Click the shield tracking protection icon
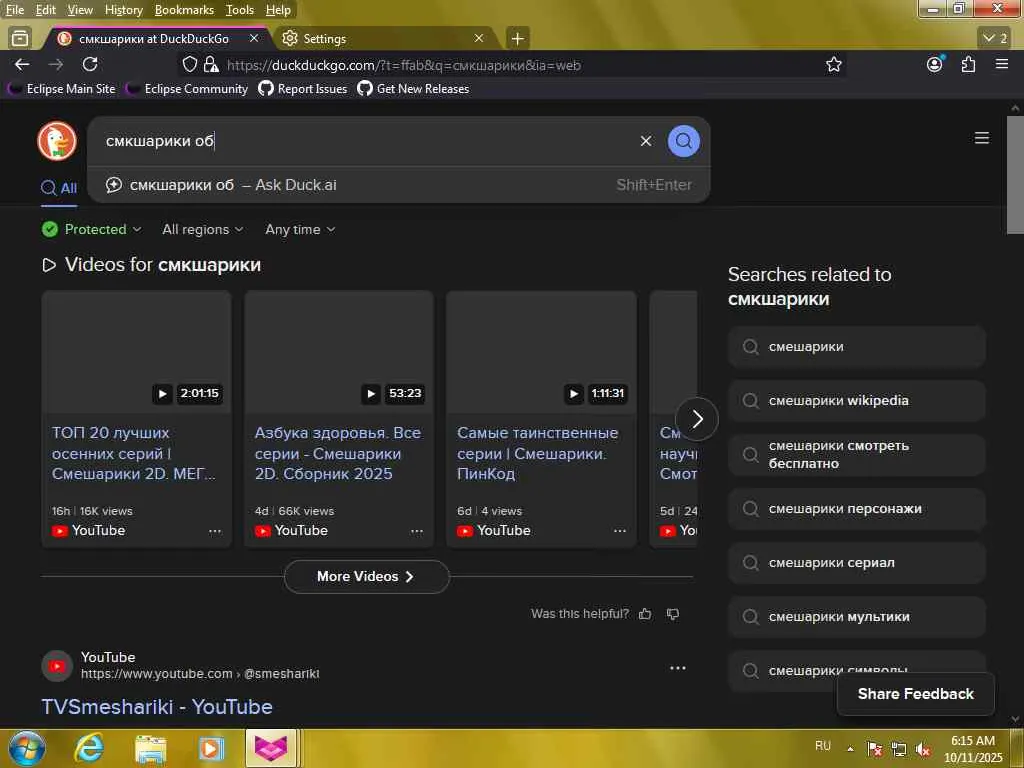The width and height of the screenshot is (1024, 768). coord(189,64)
